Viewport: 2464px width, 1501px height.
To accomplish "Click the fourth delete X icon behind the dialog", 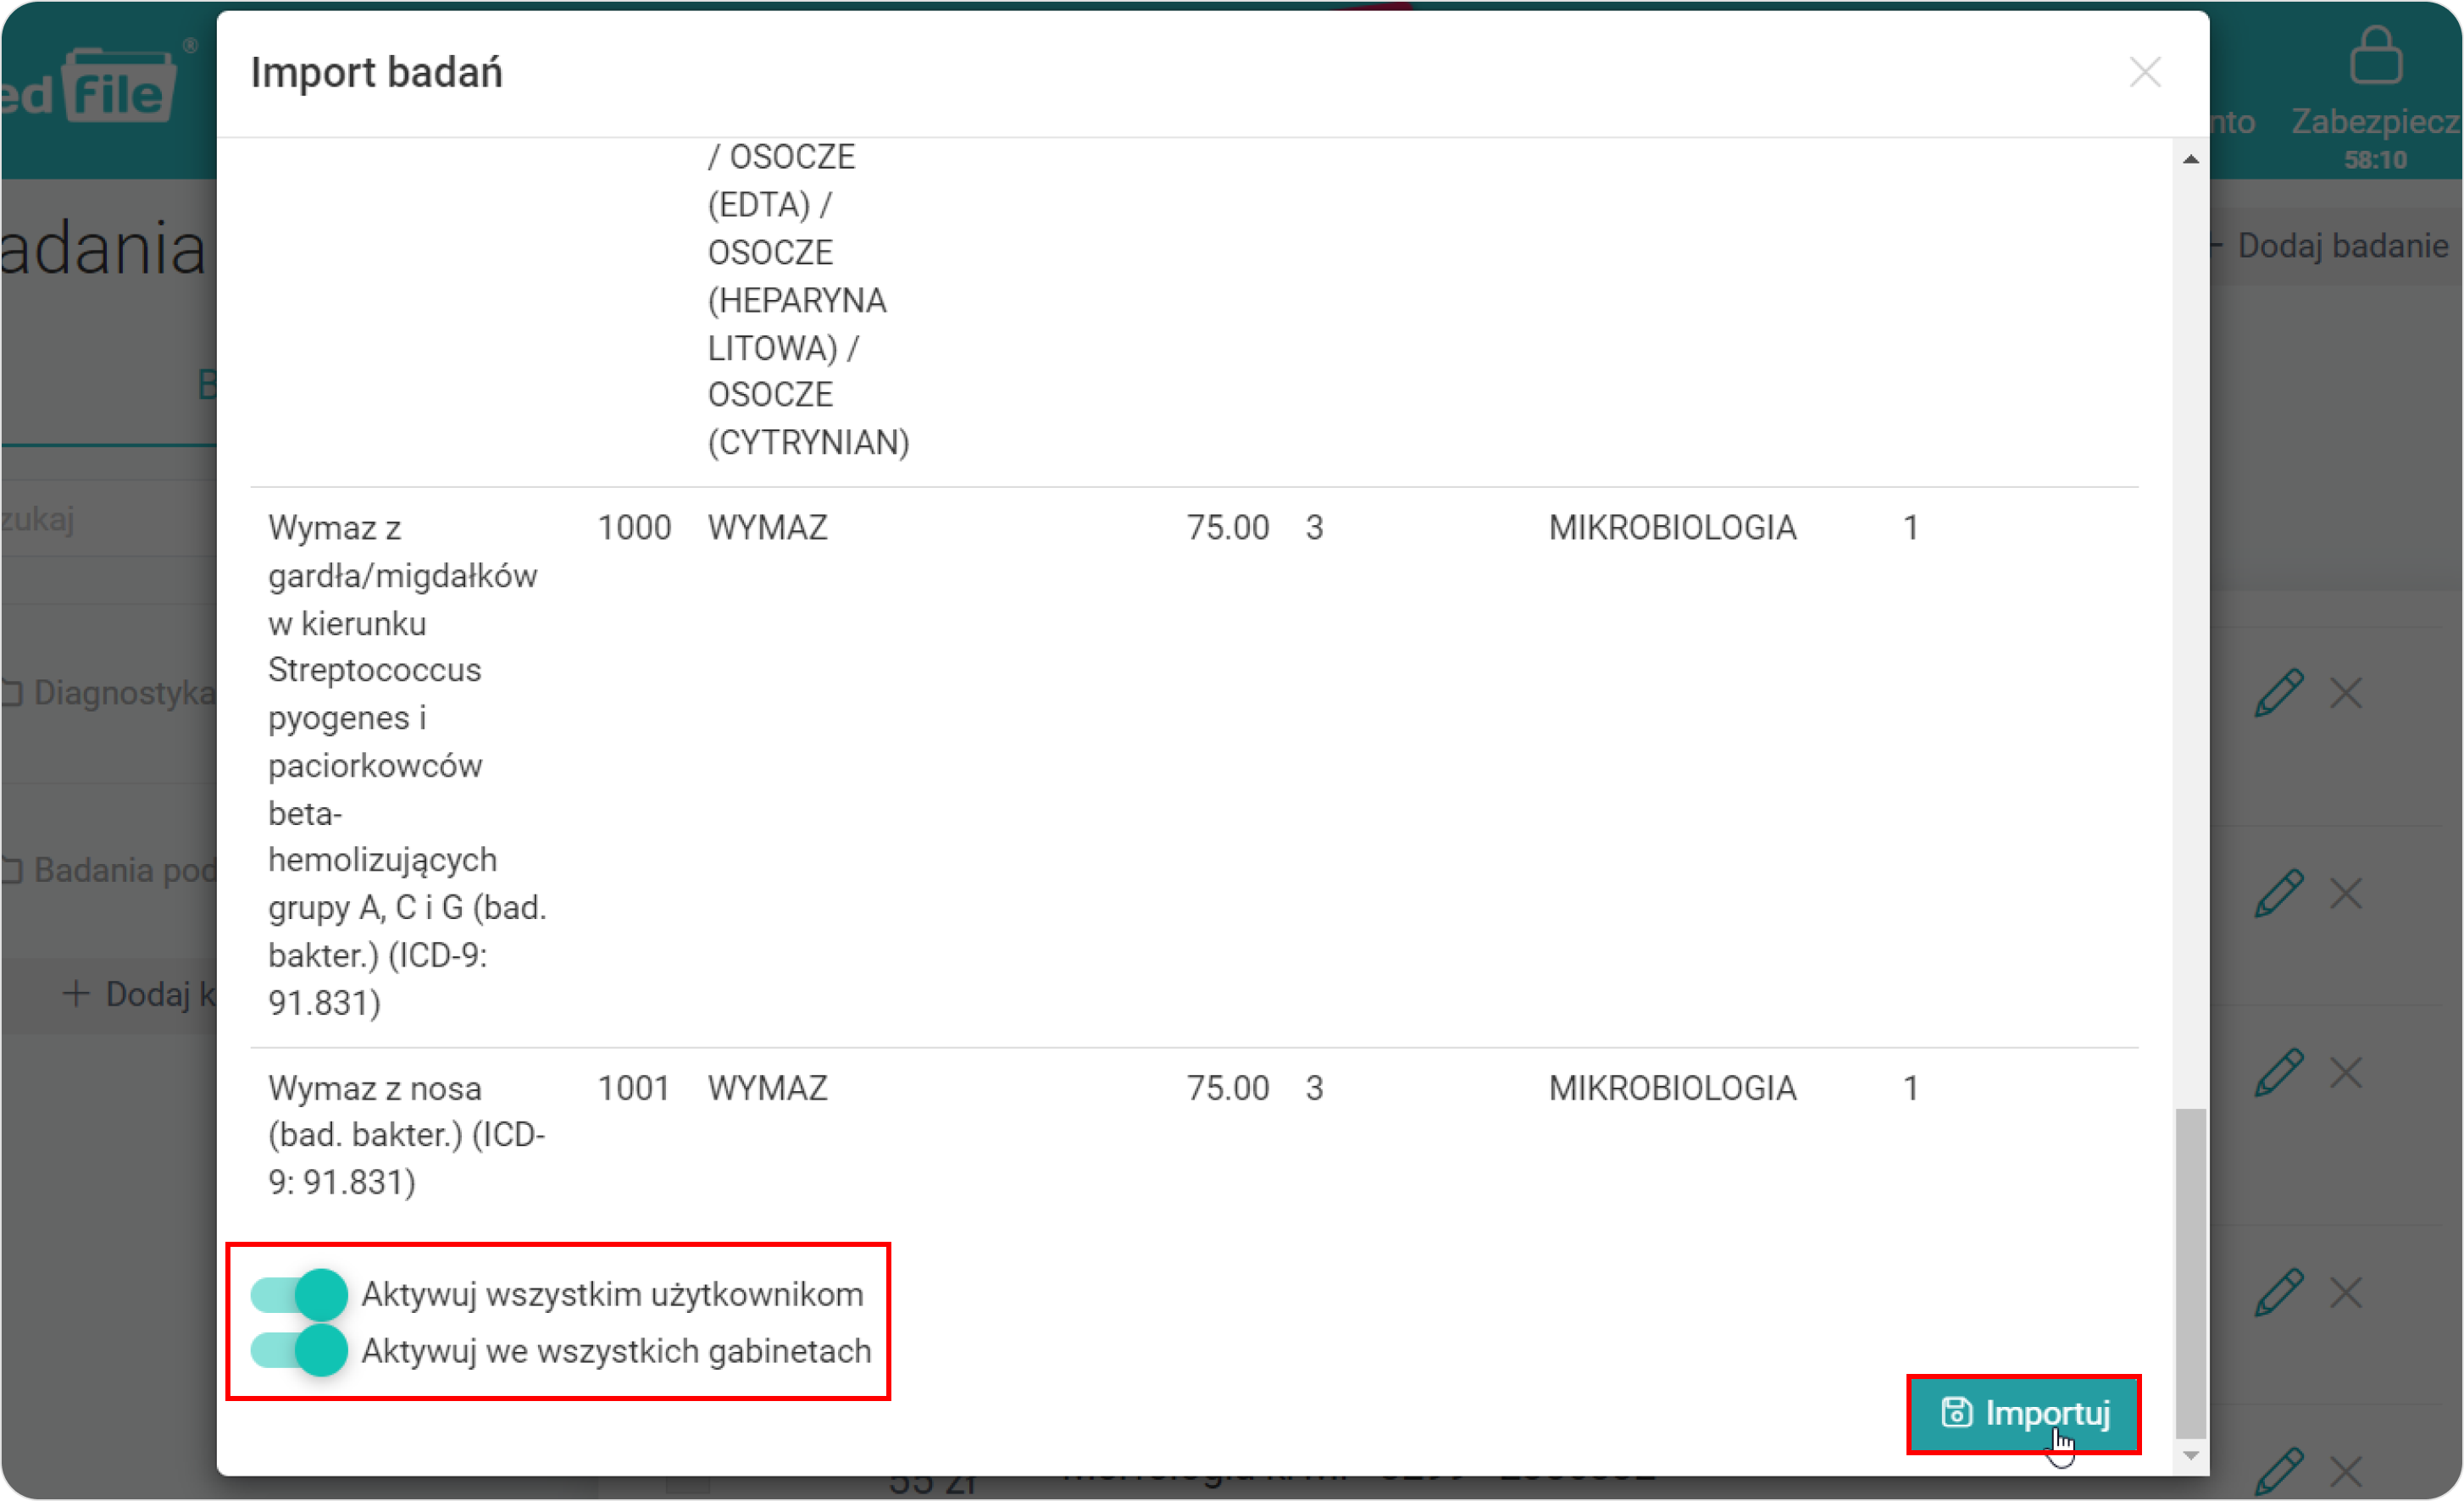I will point(2345,1293).
